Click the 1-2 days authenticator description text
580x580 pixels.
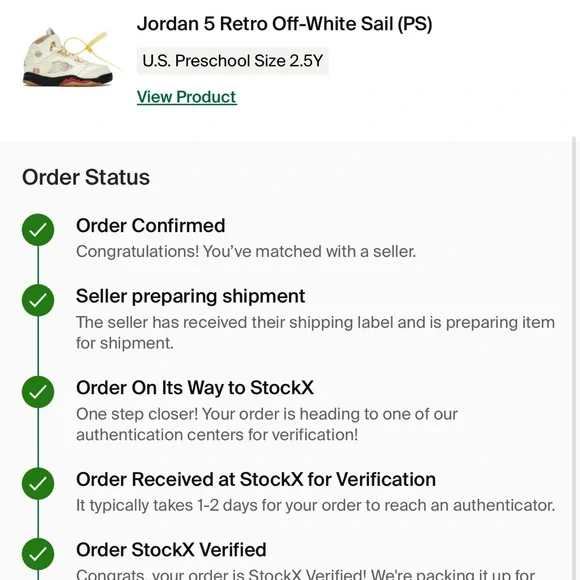point(316,505)
